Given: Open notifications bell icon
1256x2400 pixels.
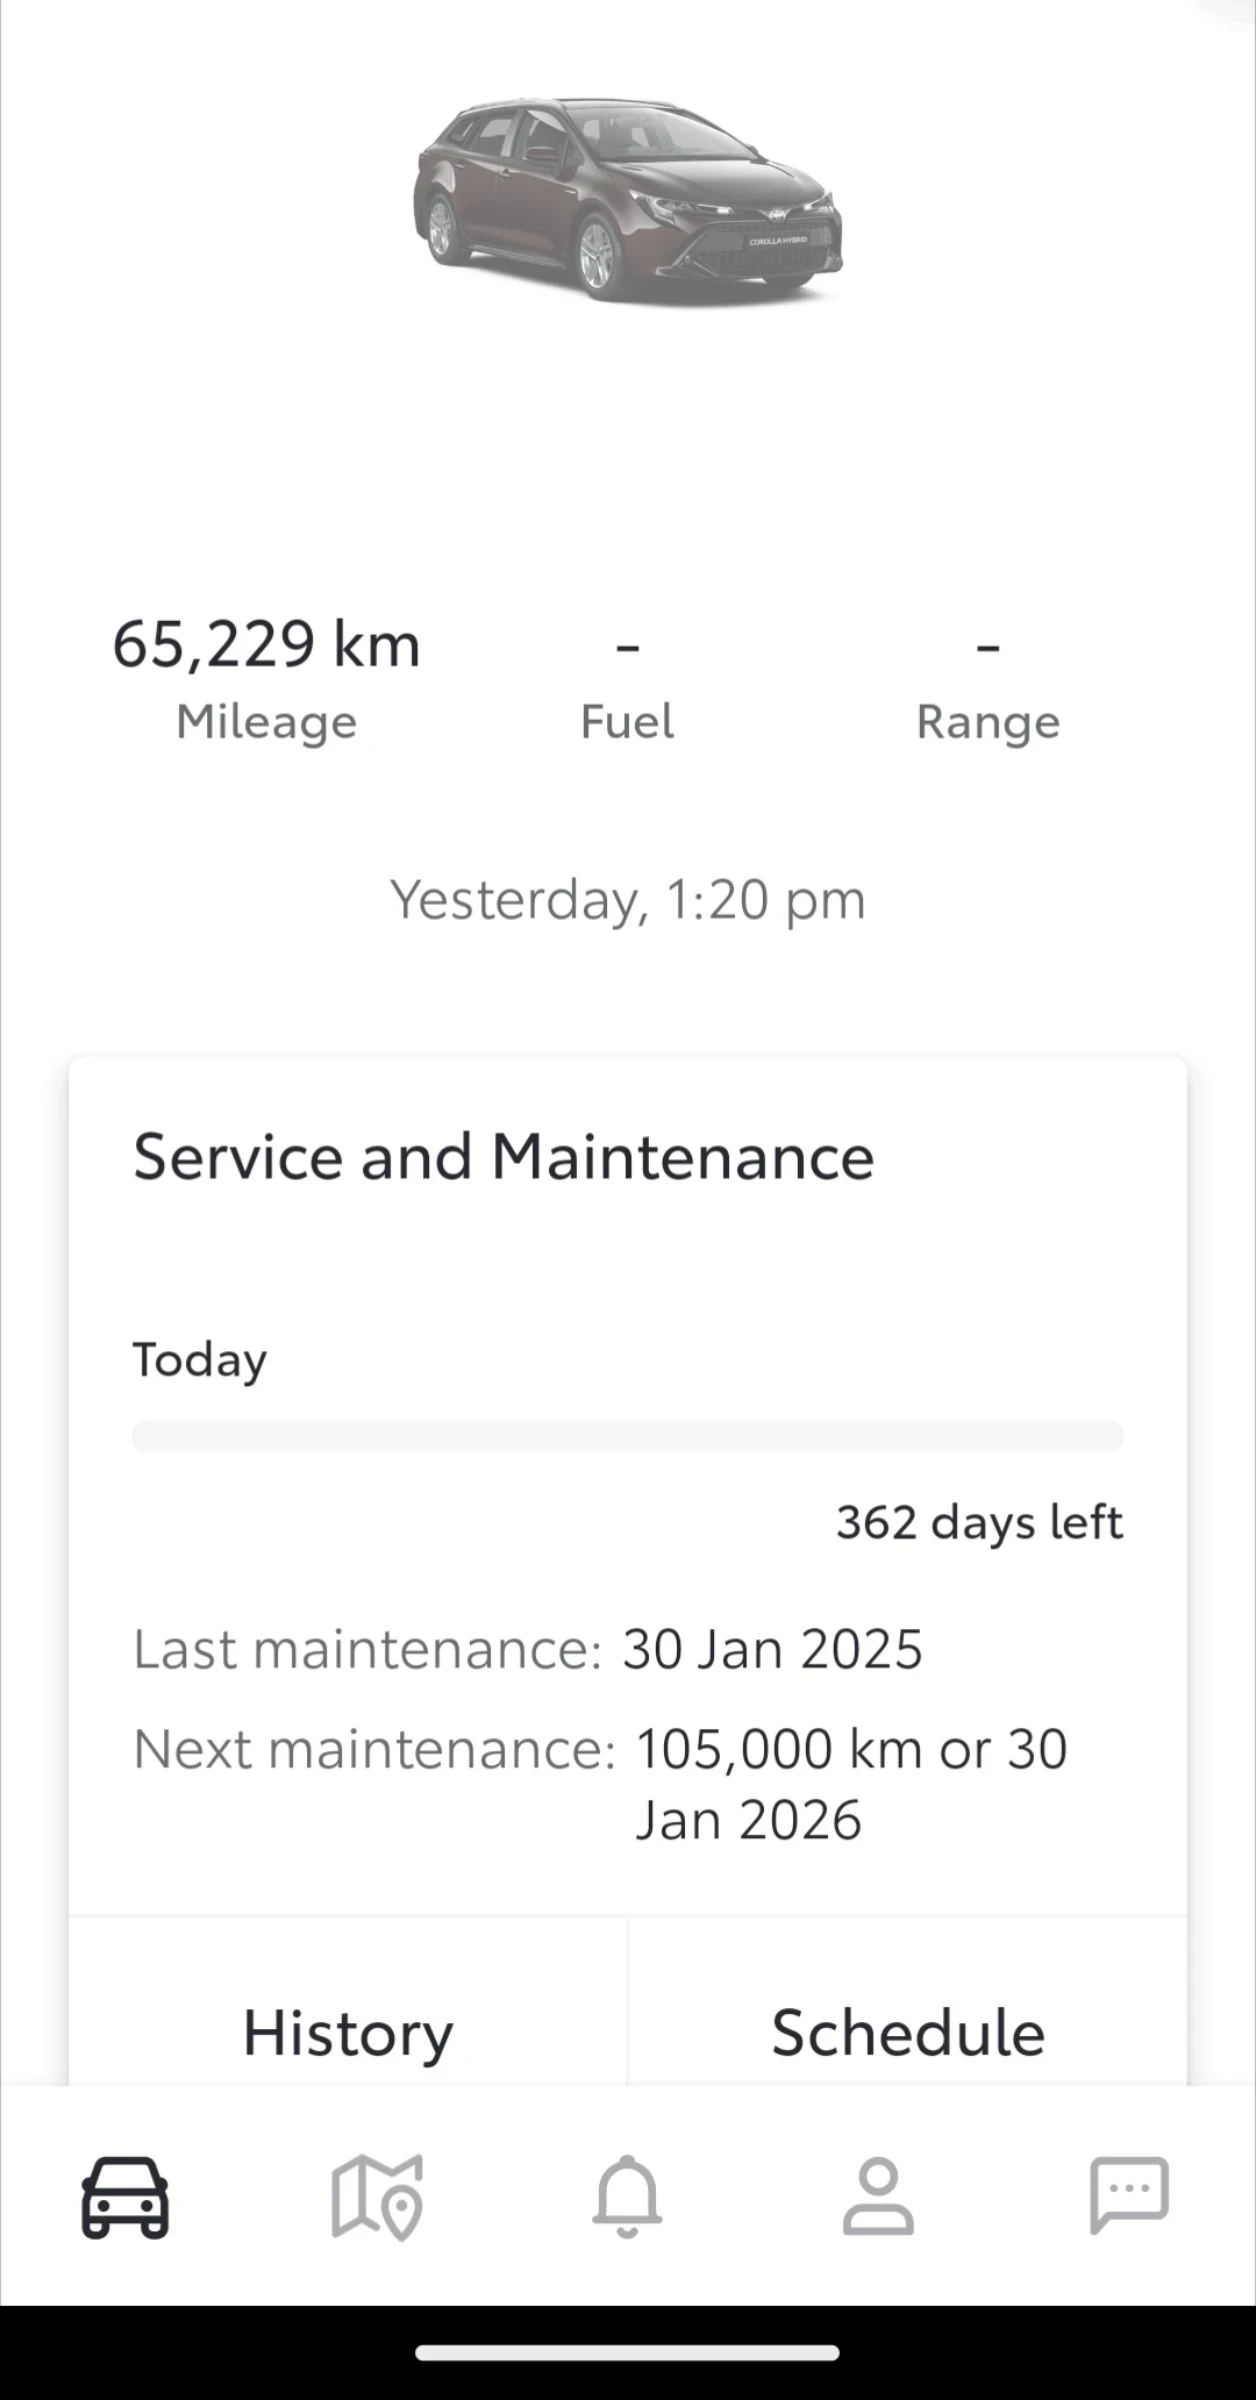Looking at the screenshot, I should (627, 2196).
